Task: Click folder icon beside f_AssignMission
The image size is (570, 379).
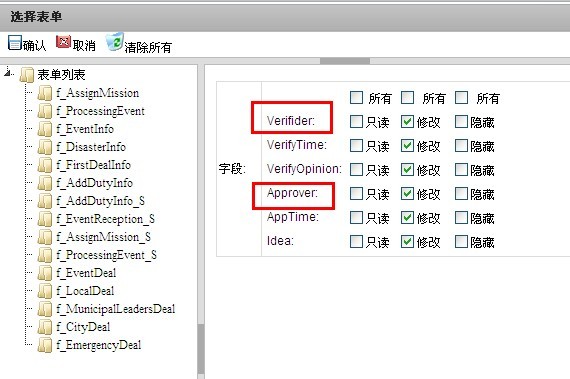Action: [45, 93]
